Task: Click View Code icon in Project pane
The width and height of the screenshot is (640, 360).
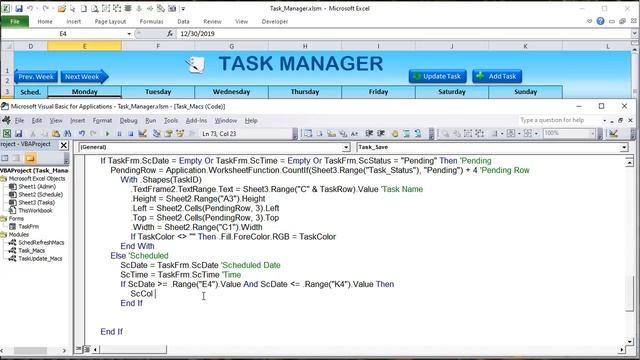Action: click(x=5, y=158)
